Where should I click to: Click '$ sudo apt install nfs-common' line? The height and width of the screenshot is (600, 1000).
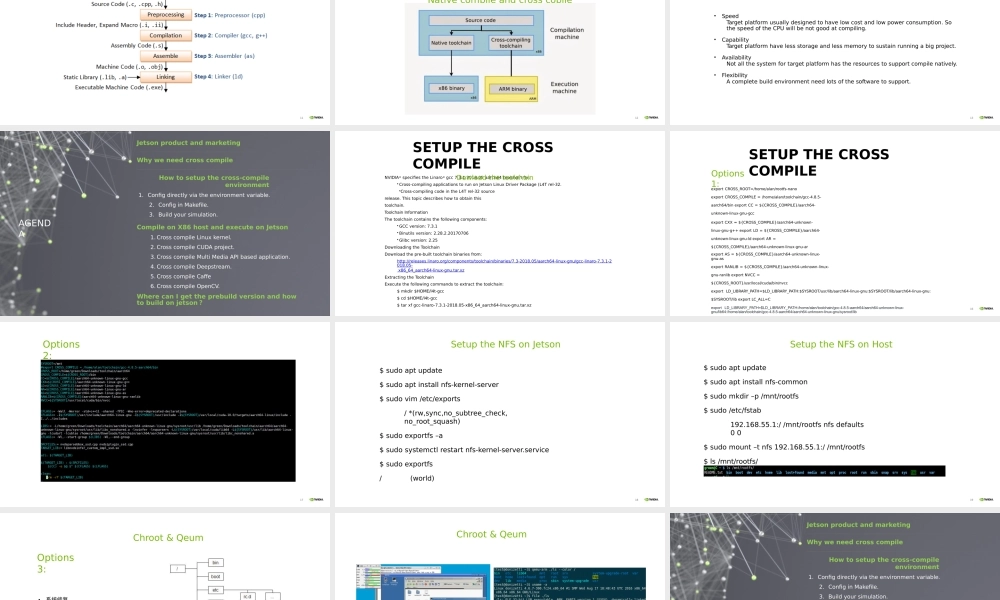(x=755, y=382)
